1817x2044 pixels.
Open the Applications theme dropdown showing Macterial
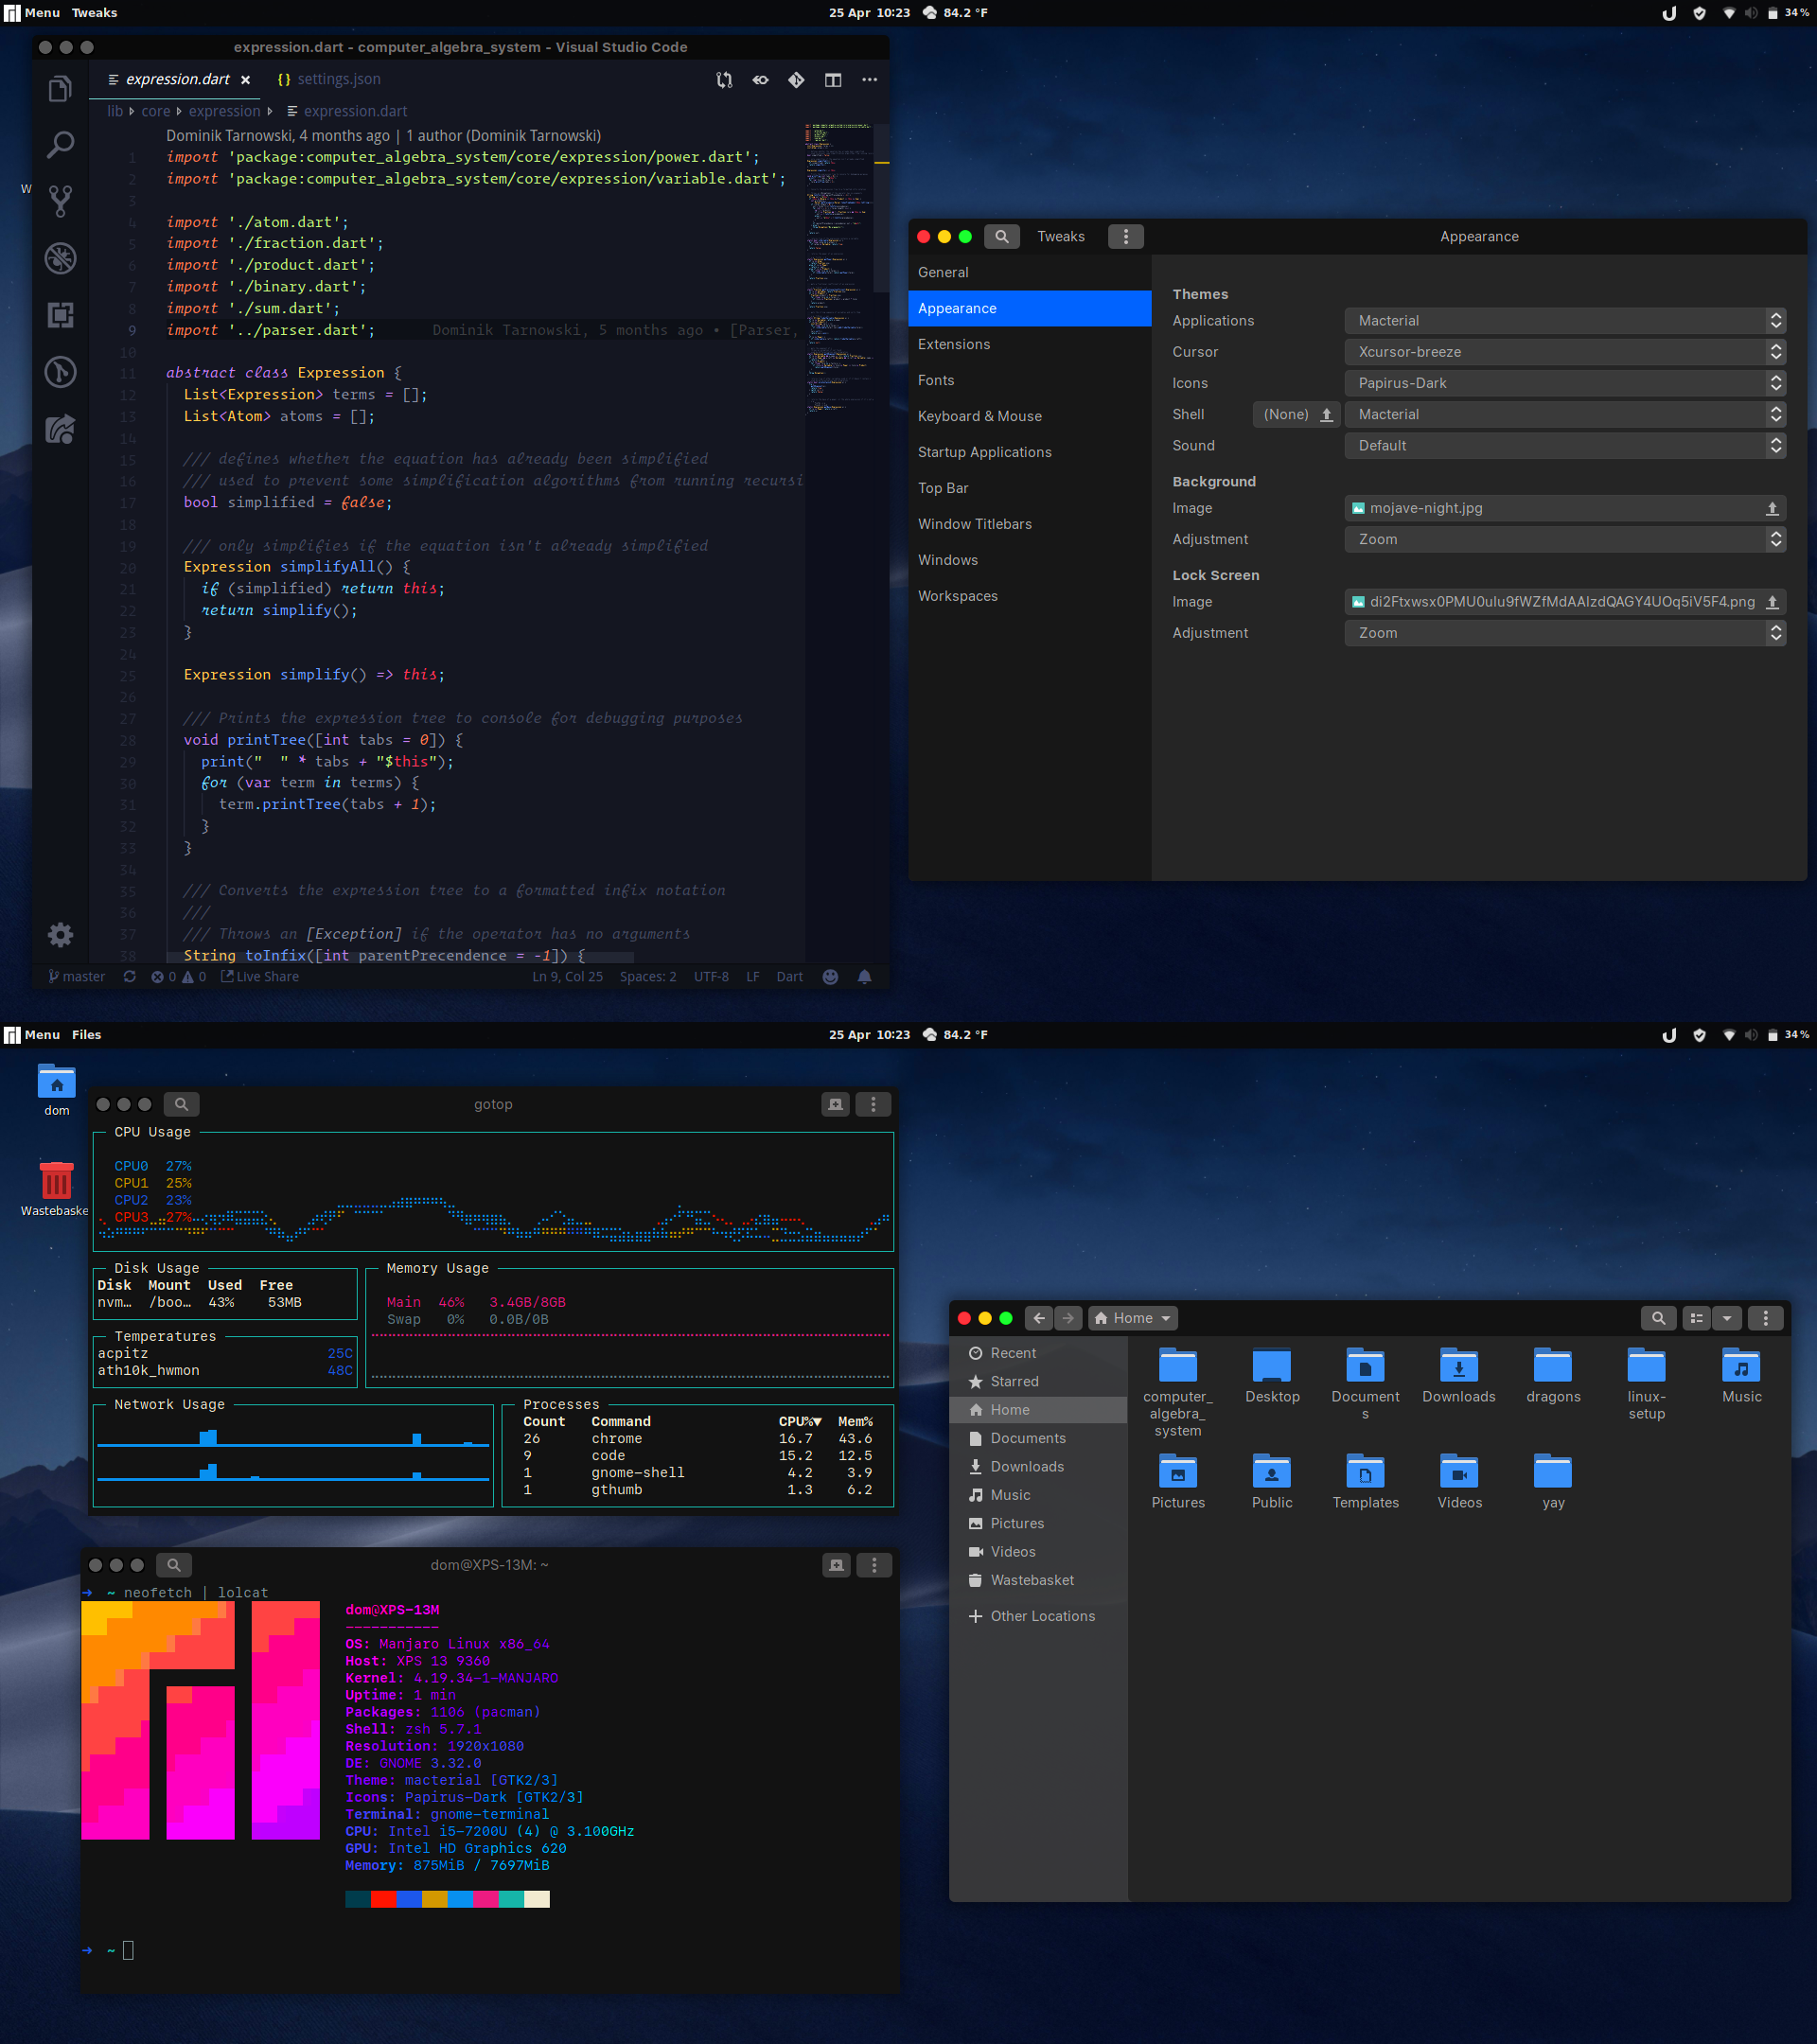pyautogui.click(x=1565, y=320)
